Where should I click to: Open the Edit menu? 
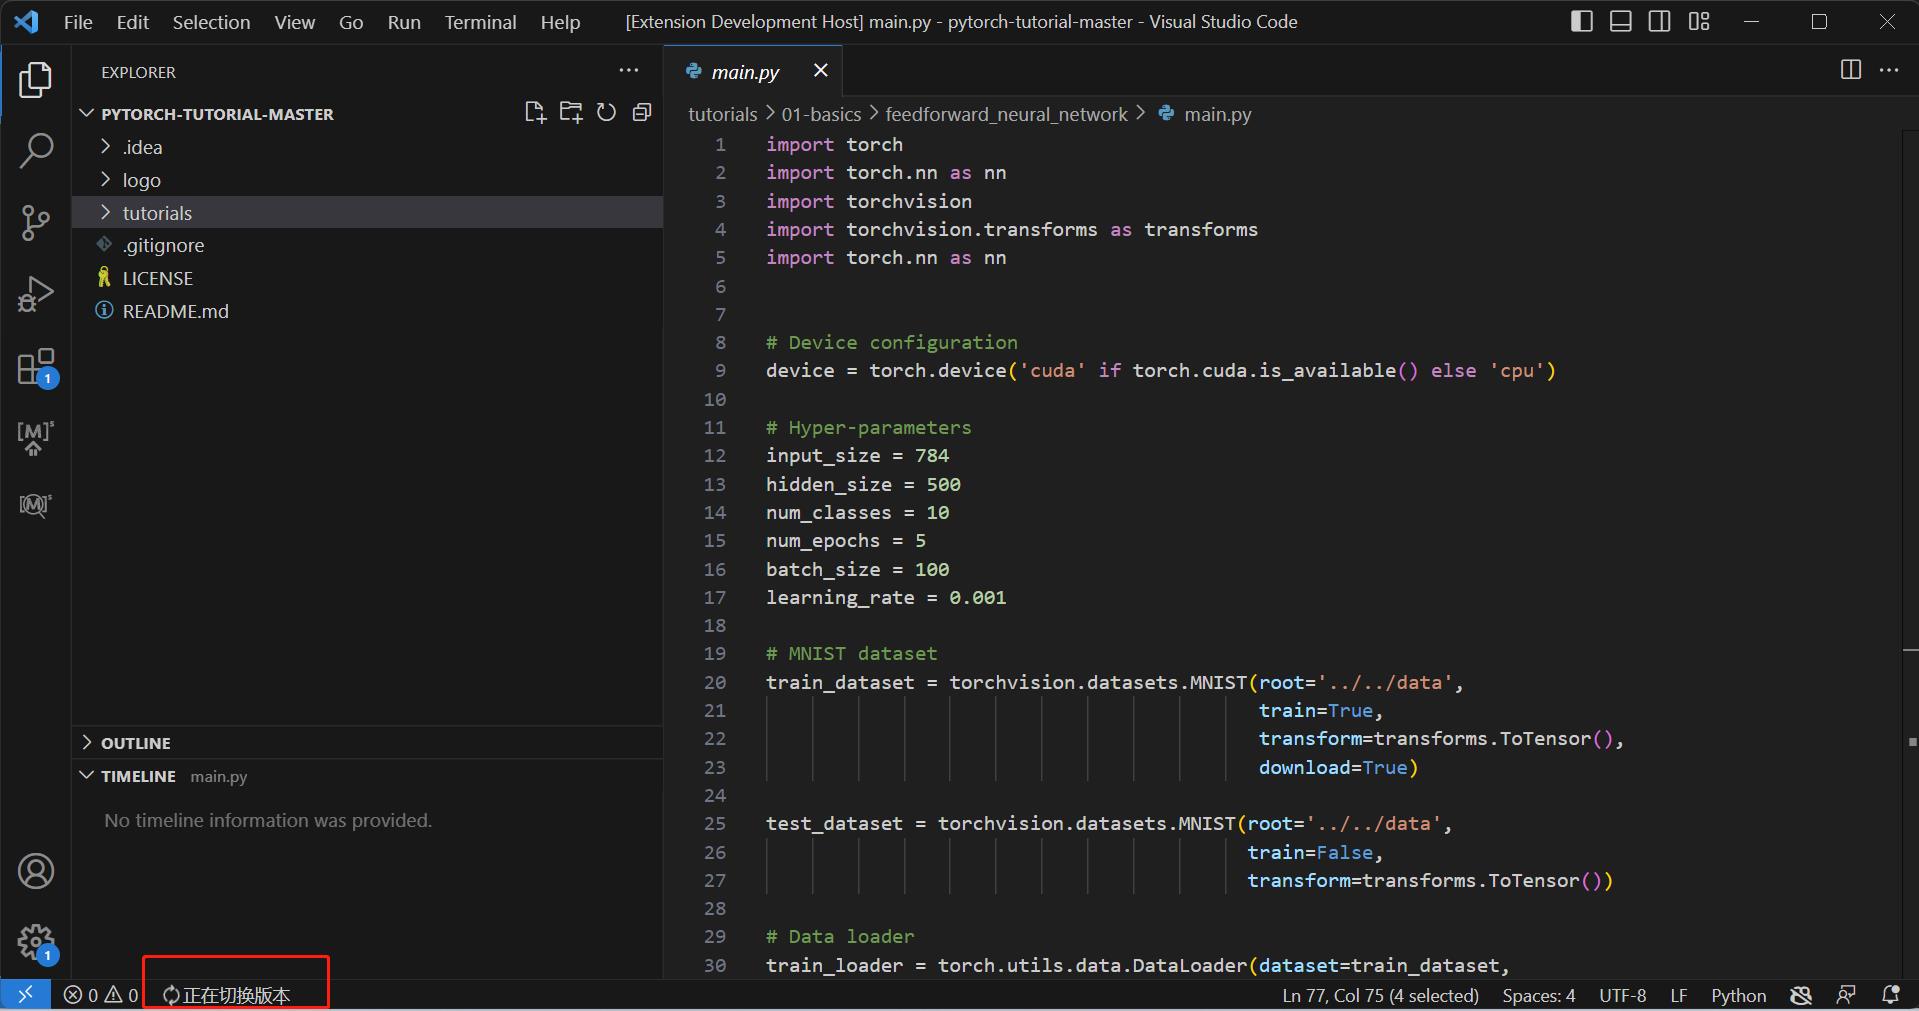132,22
